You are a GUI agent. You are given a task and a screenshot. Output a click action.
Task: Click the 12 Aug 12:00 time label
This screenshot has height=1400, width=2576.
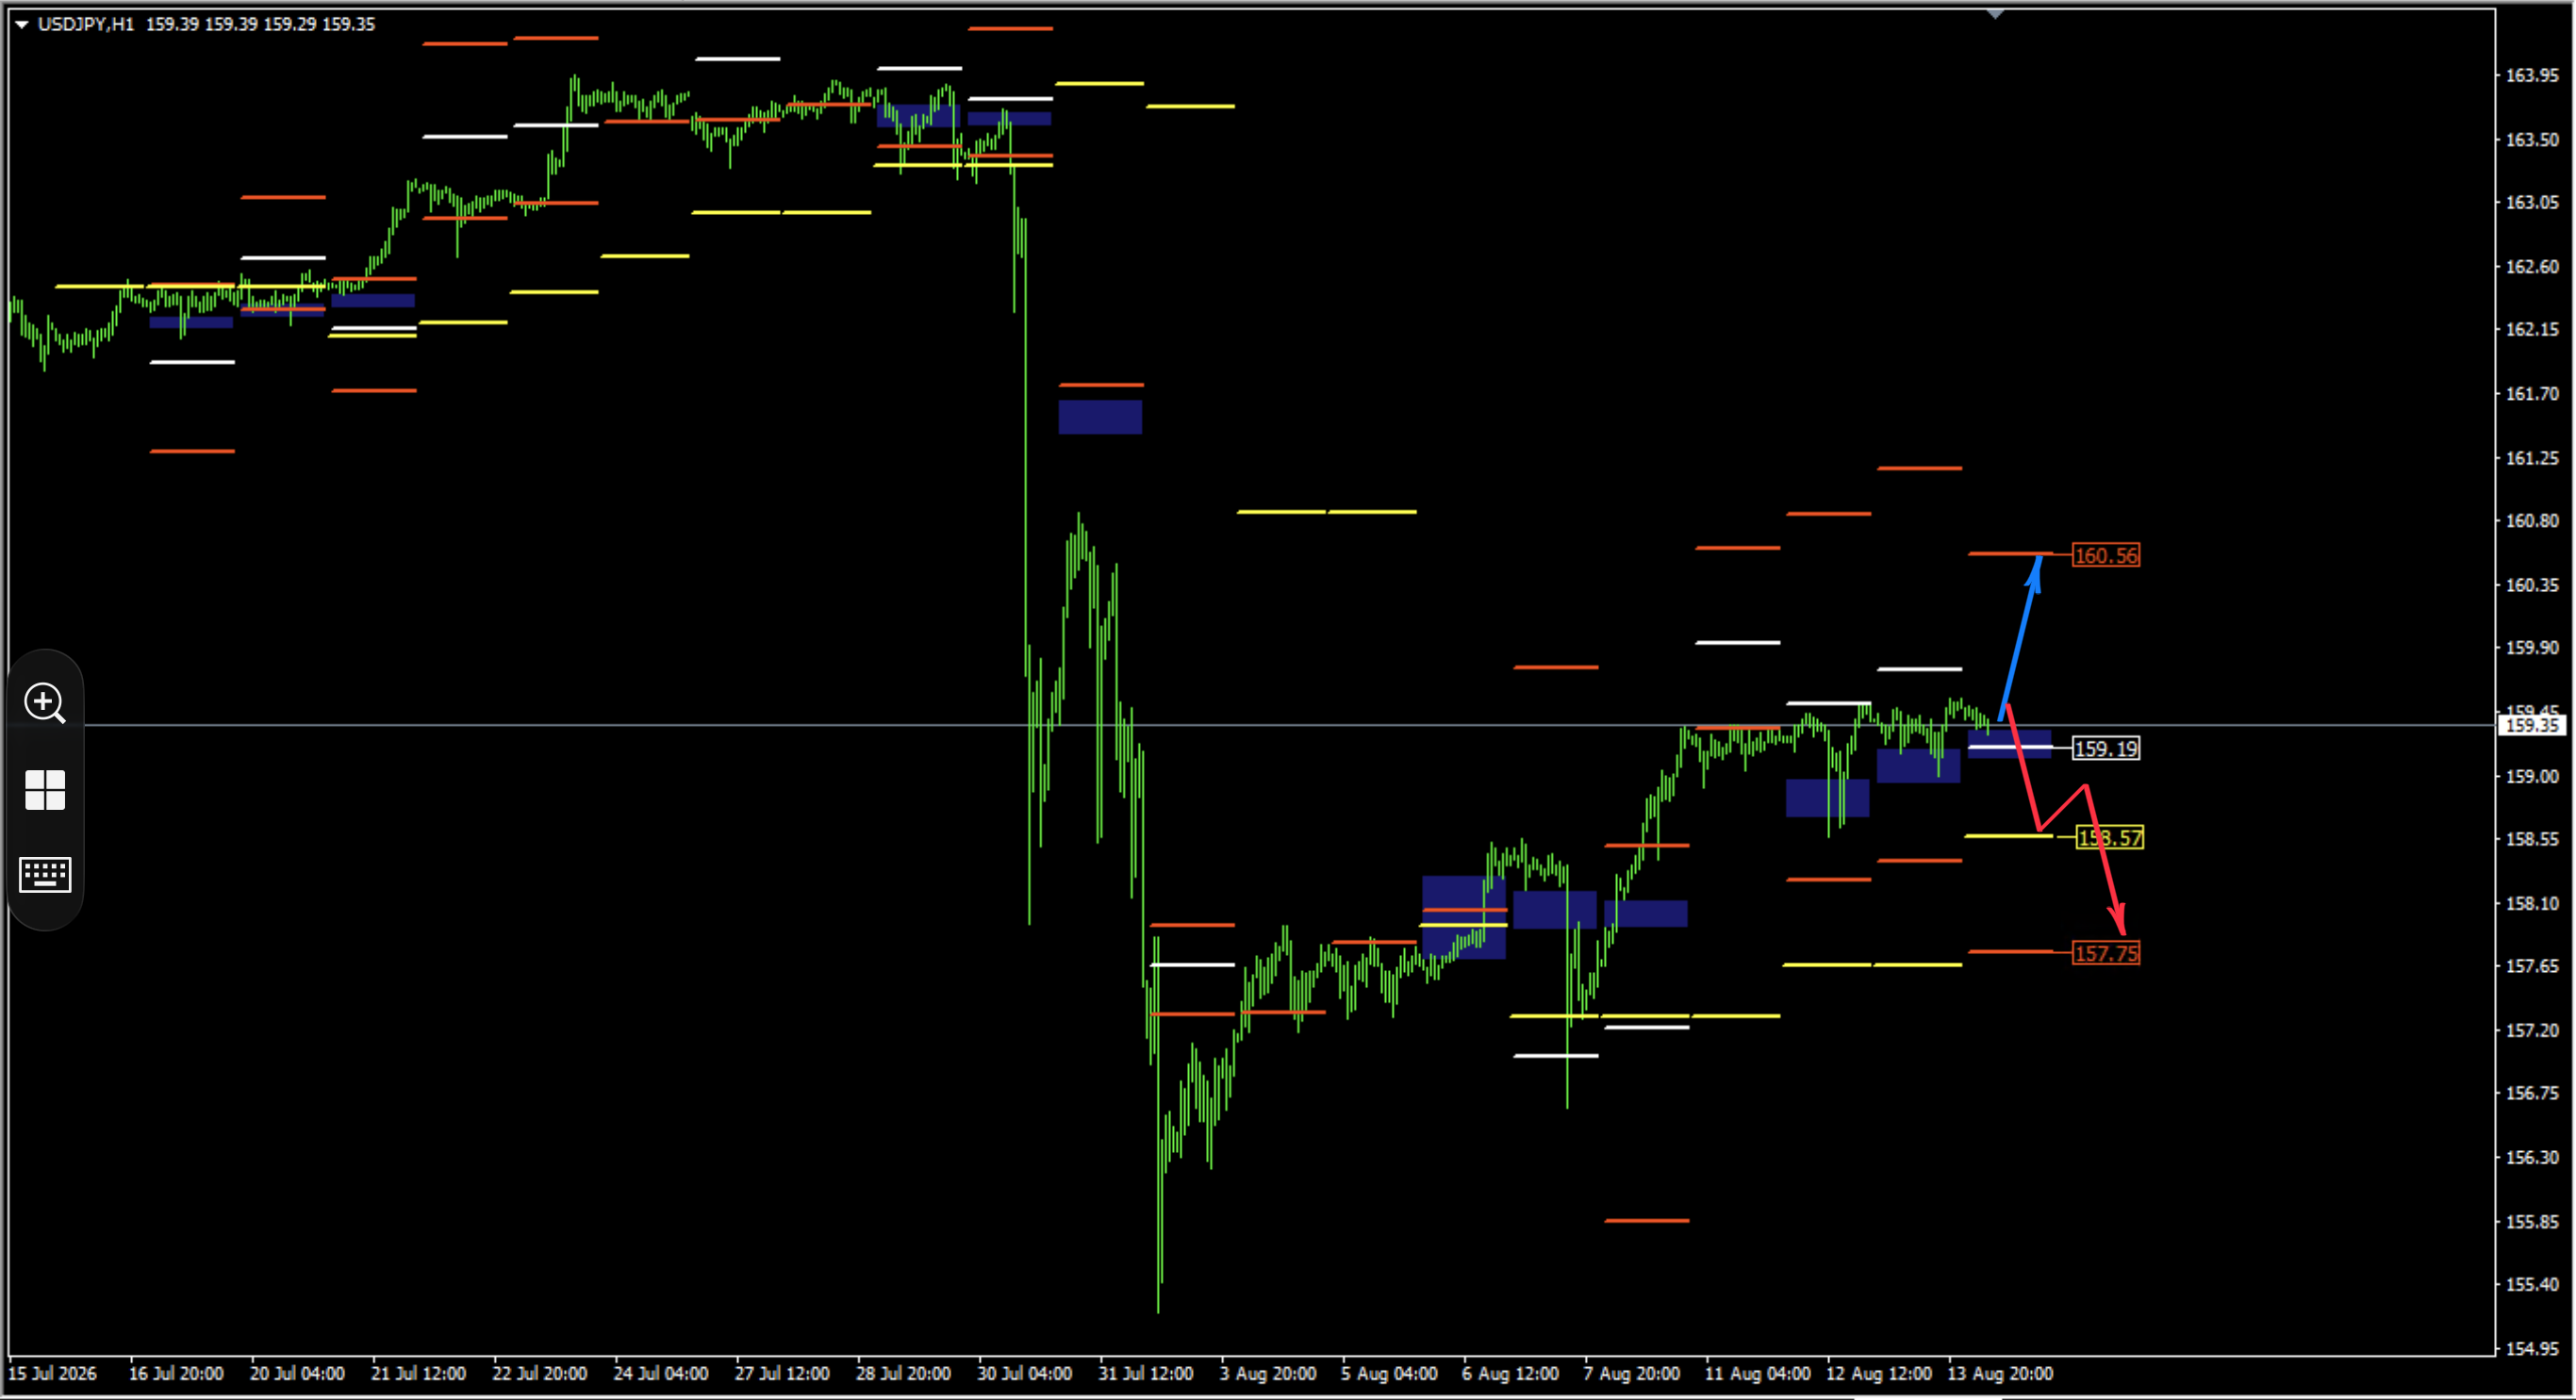coord(1879,1374)
